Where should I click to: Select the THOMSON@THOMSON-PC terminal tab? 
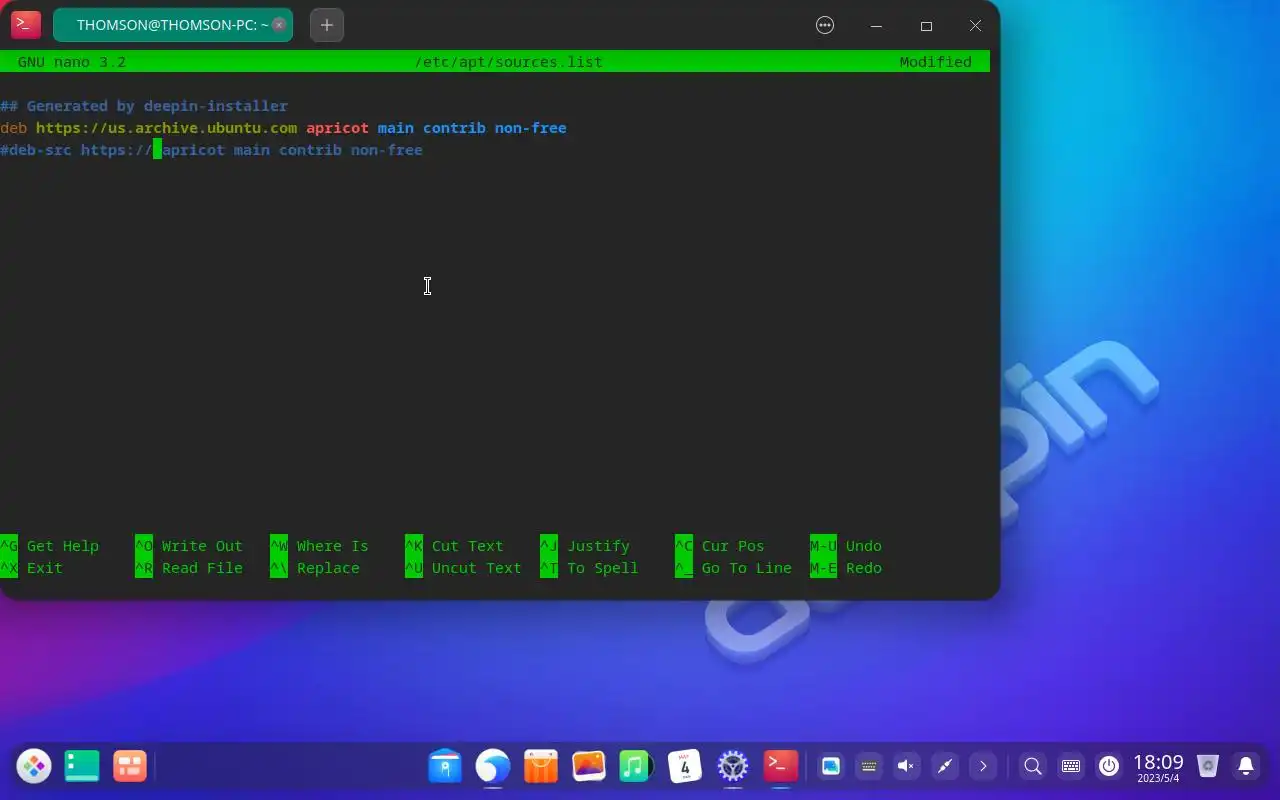[173, 25]
